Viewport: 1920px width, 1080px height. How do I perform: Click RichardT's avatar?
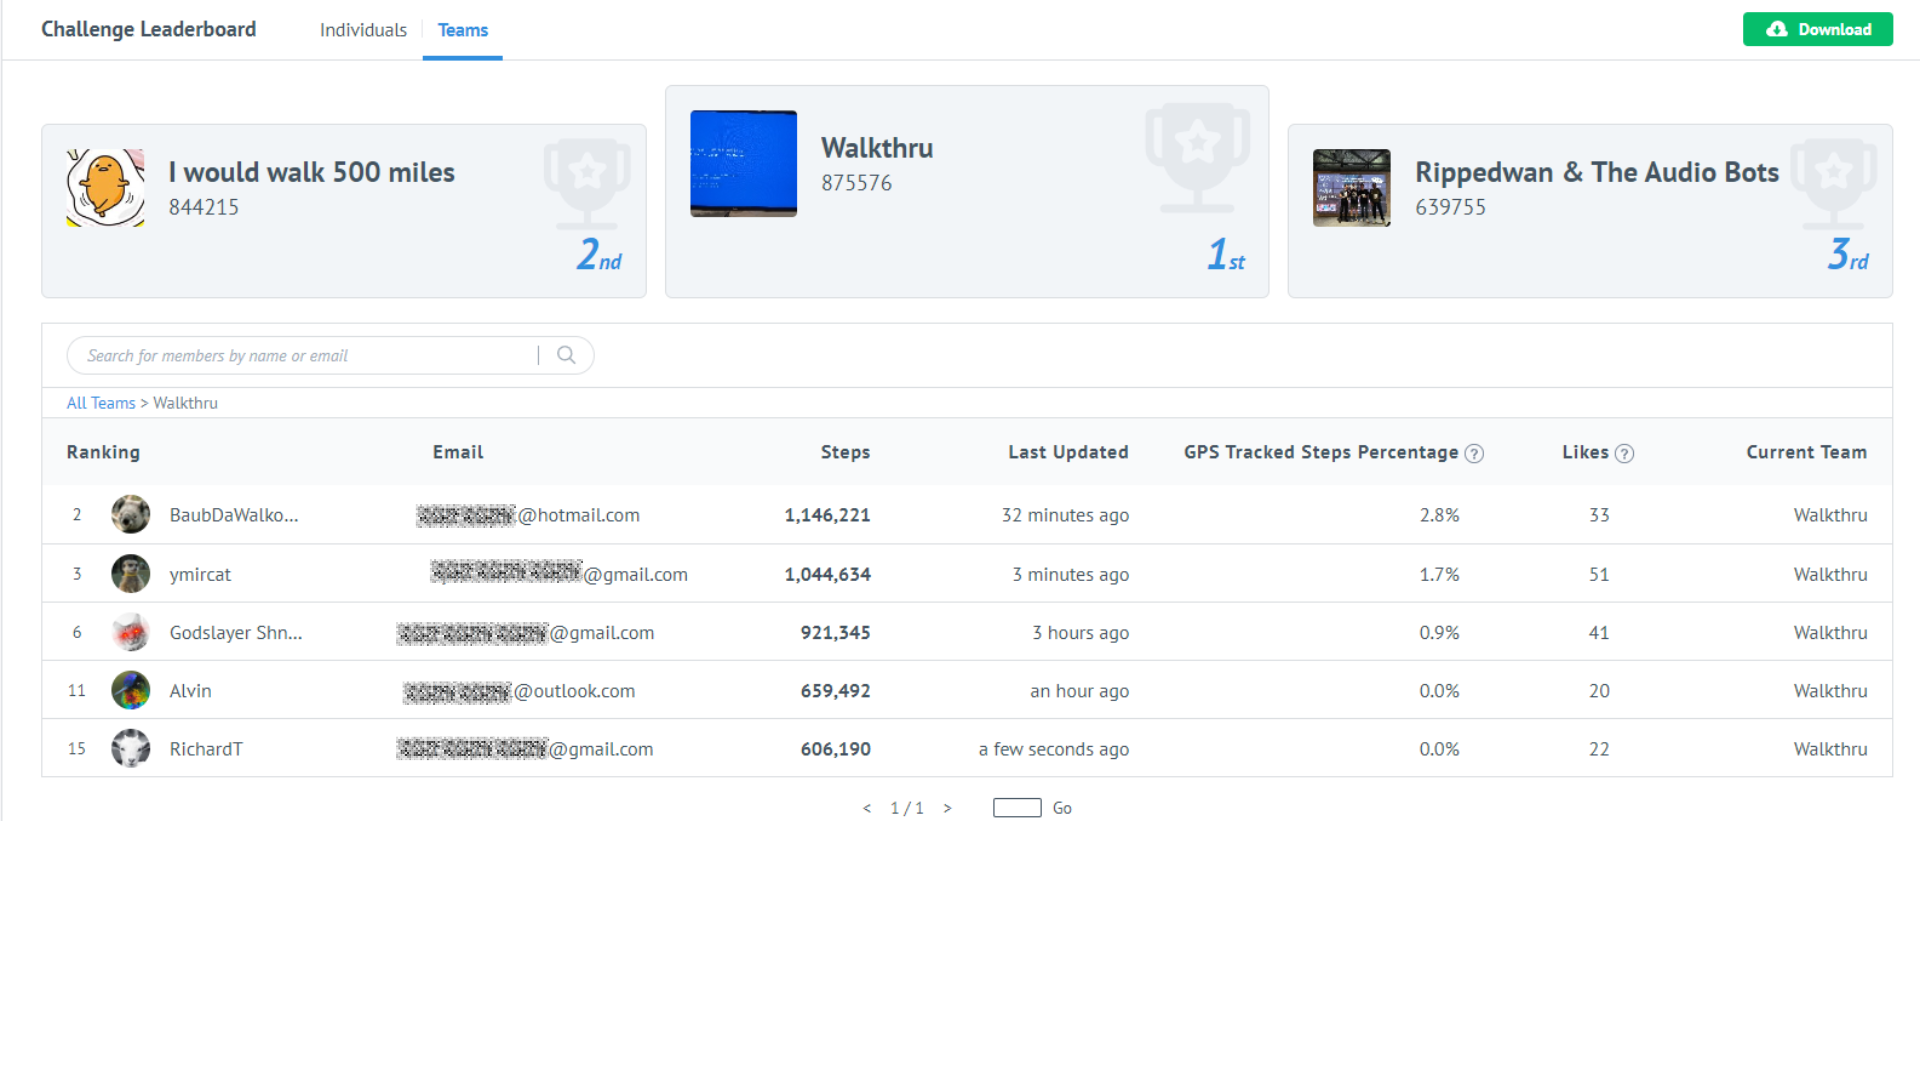point(130,748)
